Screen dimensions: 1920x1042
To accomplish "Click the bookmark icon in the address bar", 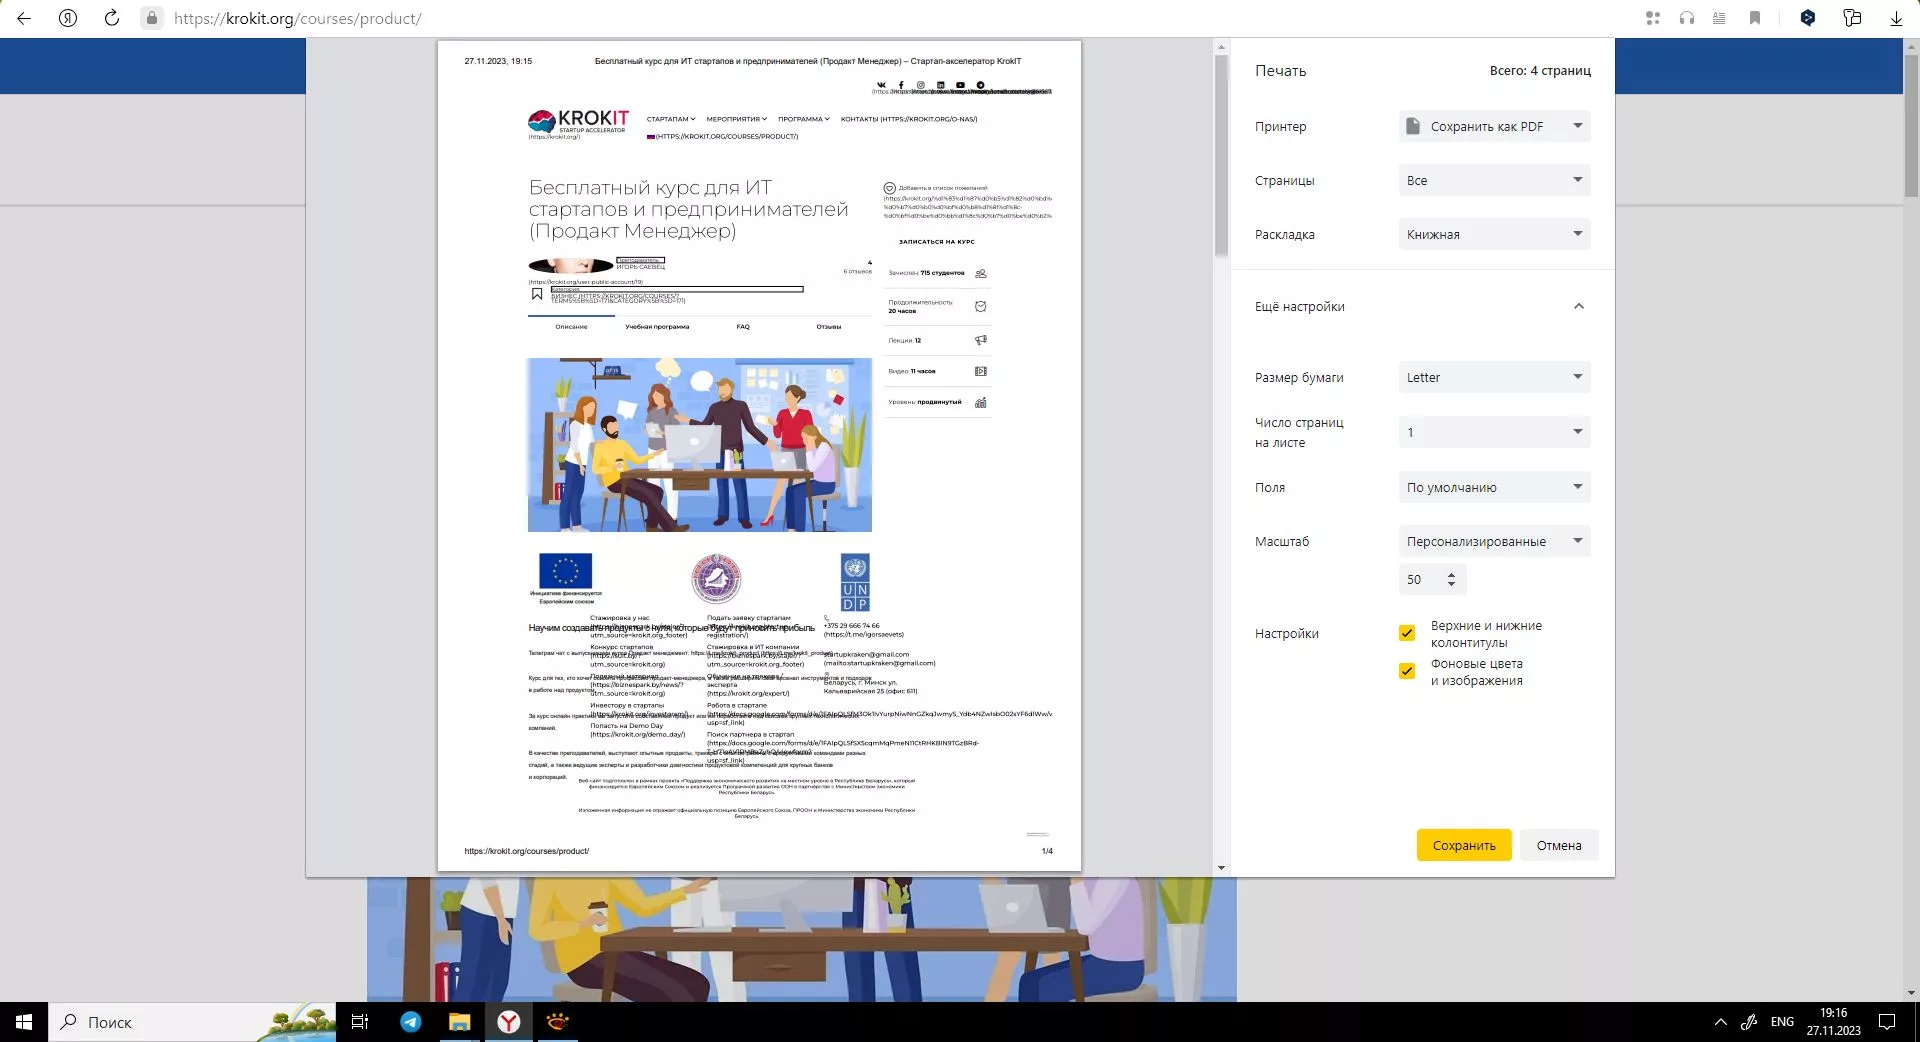I will click(1754, 18).
